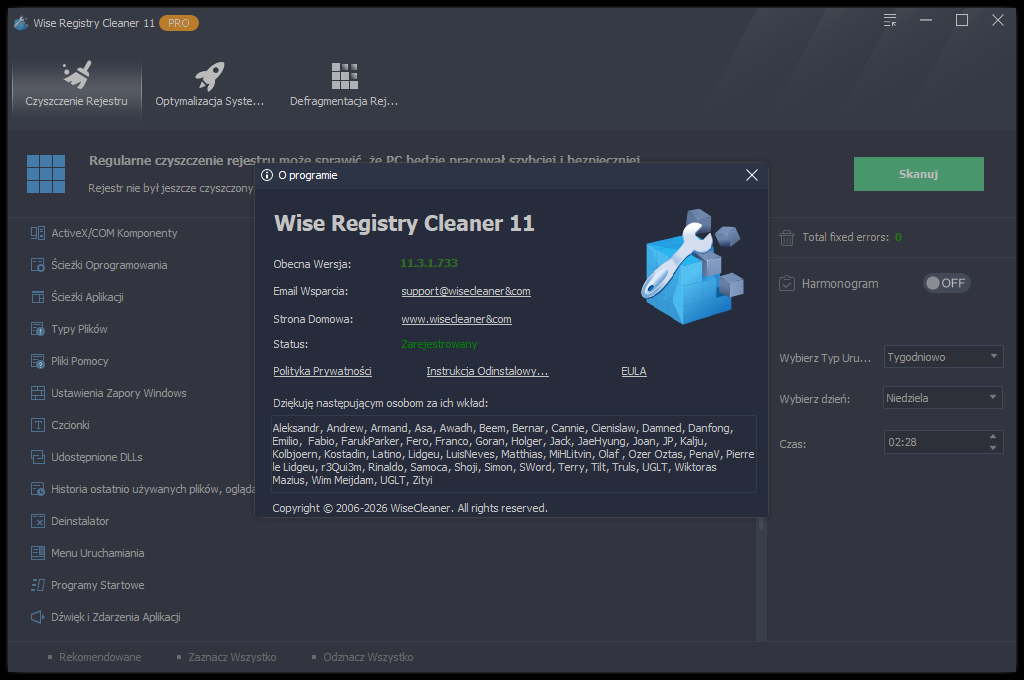Open the Niedziela day dropdown
The width and height of the screenshot is (1024, 680).
pyautogui.click(x=943, y=398)
